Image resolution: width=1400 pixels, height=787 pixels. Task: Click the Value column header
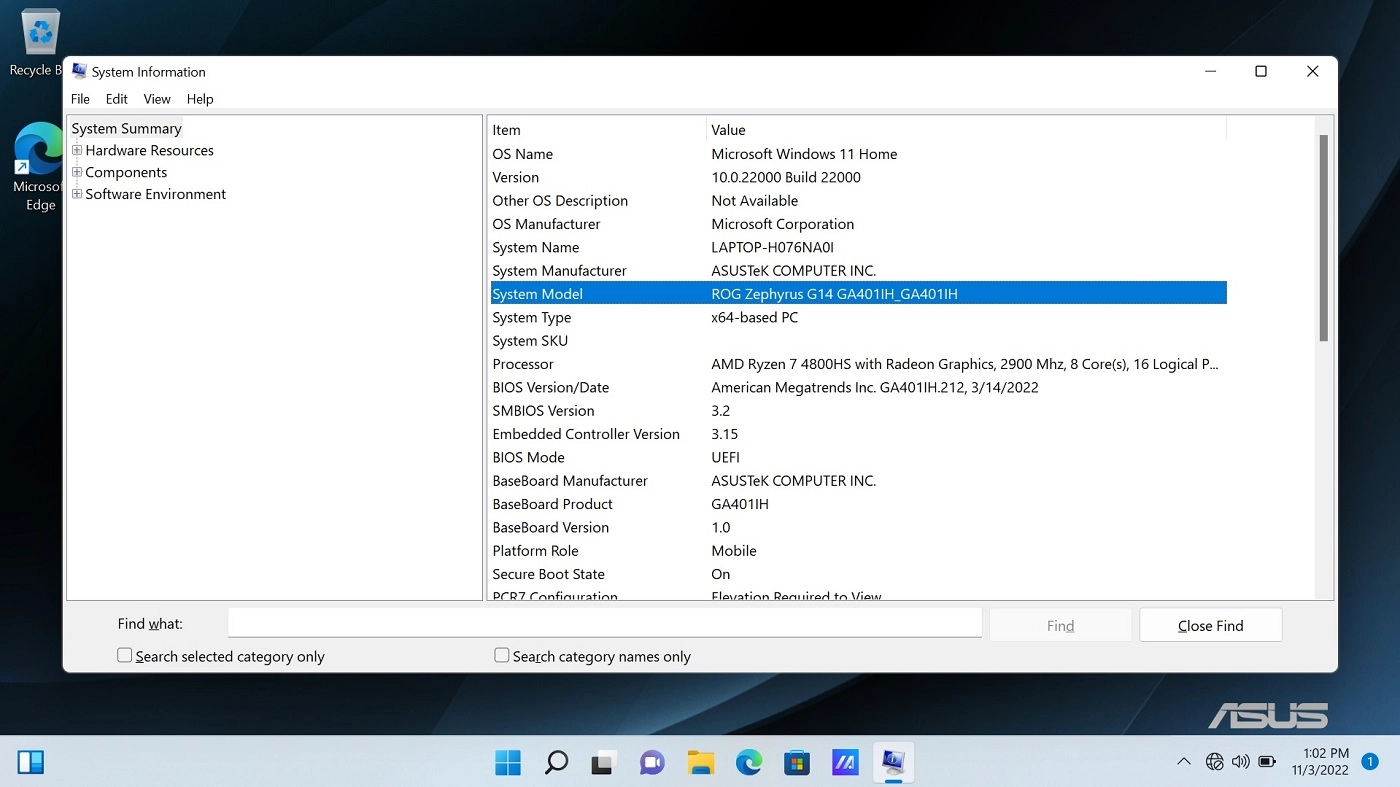point(966,130)
